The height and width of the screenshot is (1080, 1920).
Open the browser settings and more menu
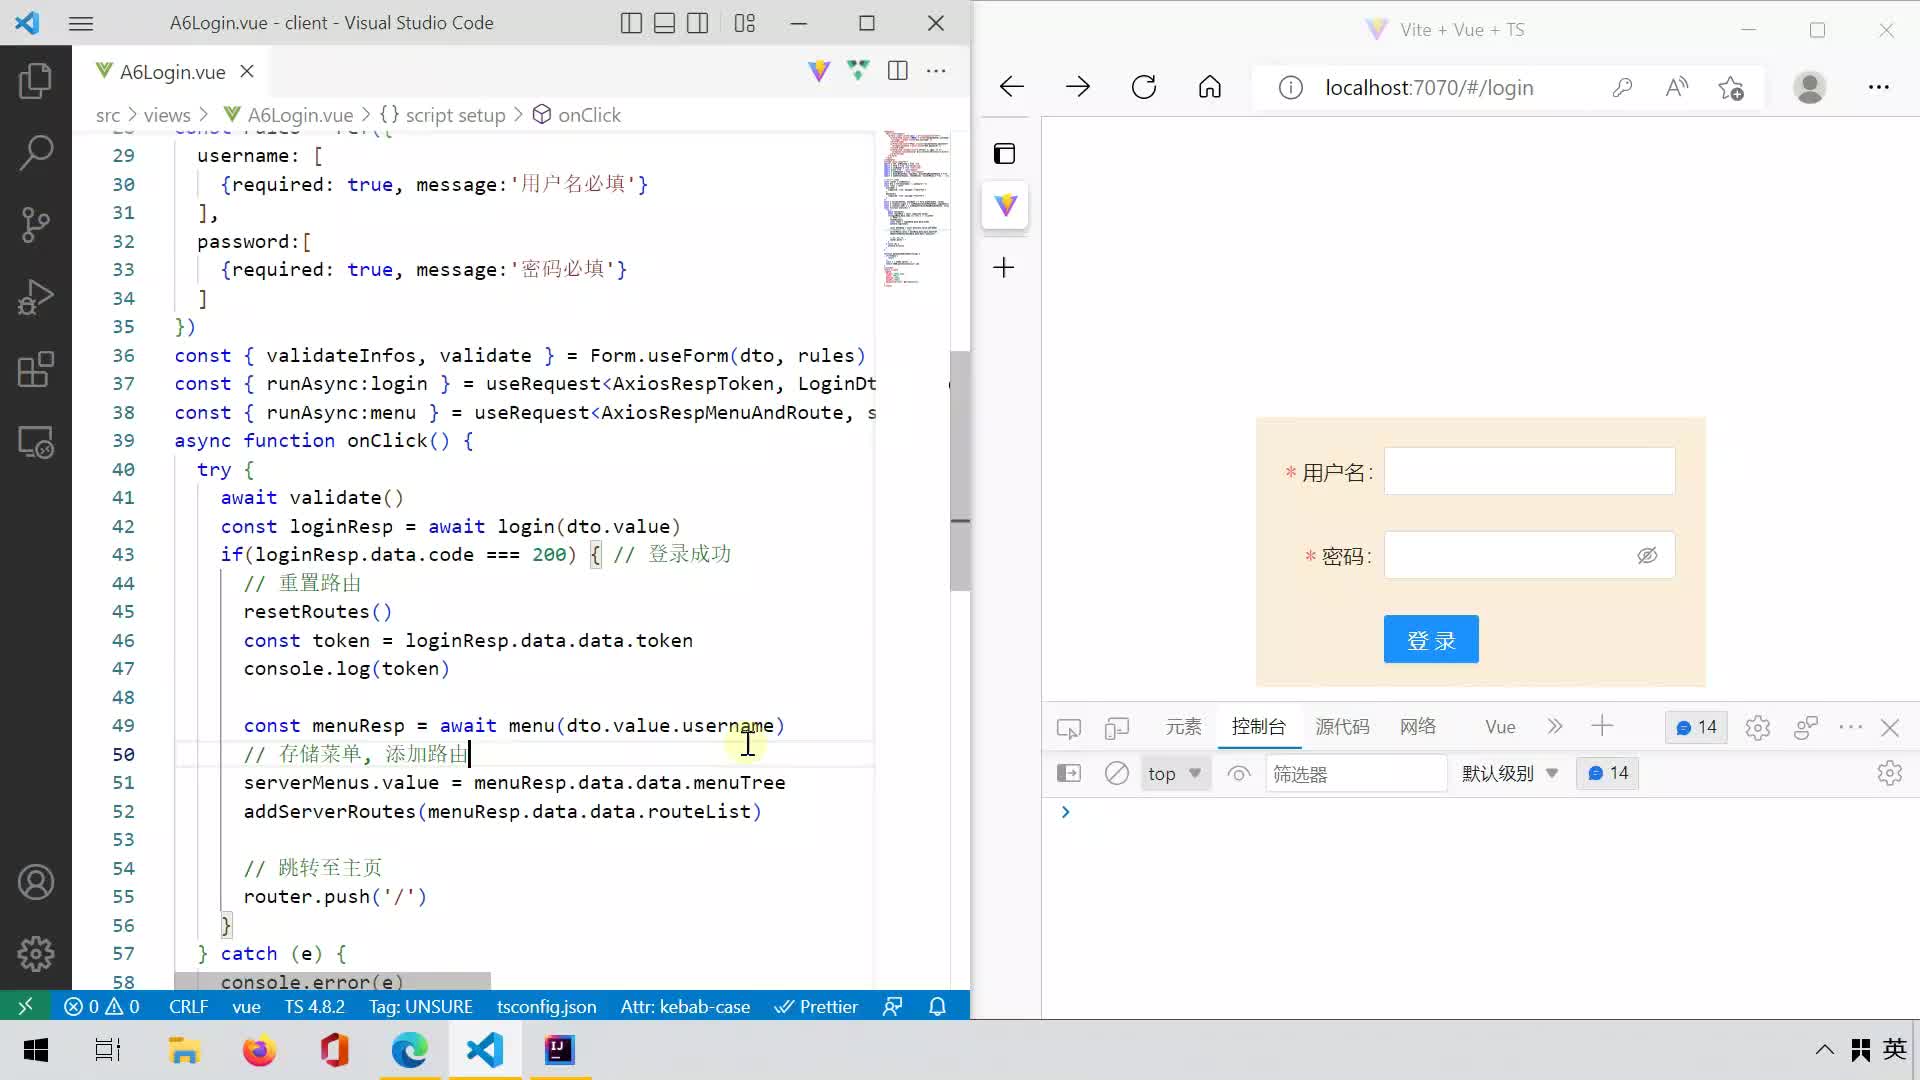coord(1878,87)
